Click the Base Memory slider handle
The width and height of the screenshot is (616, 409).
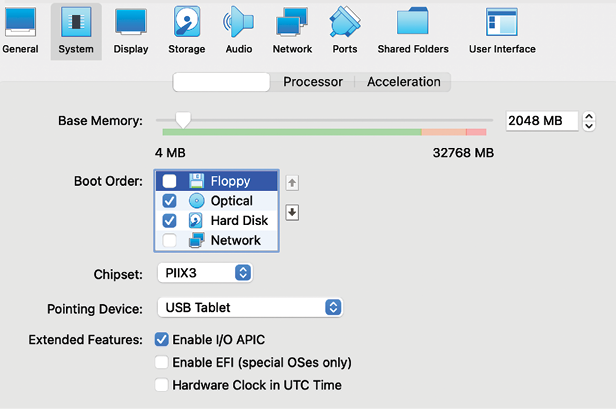[183, 120]
